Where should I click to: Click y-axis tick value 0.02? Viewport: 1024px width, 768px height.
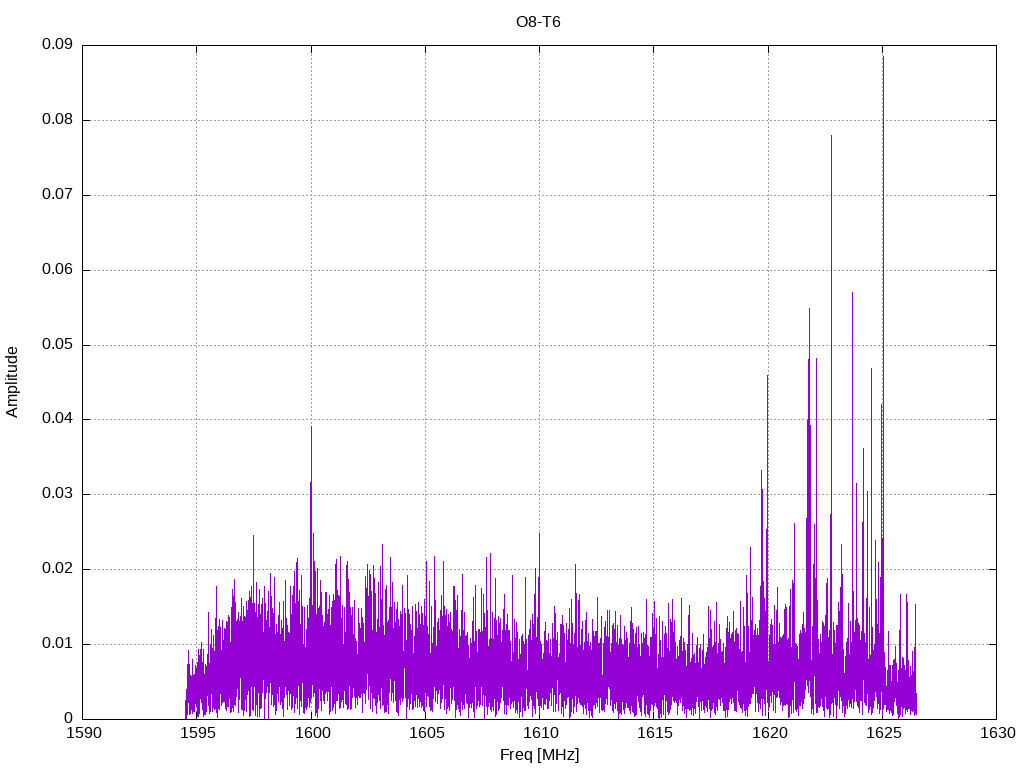coord(57,568)
